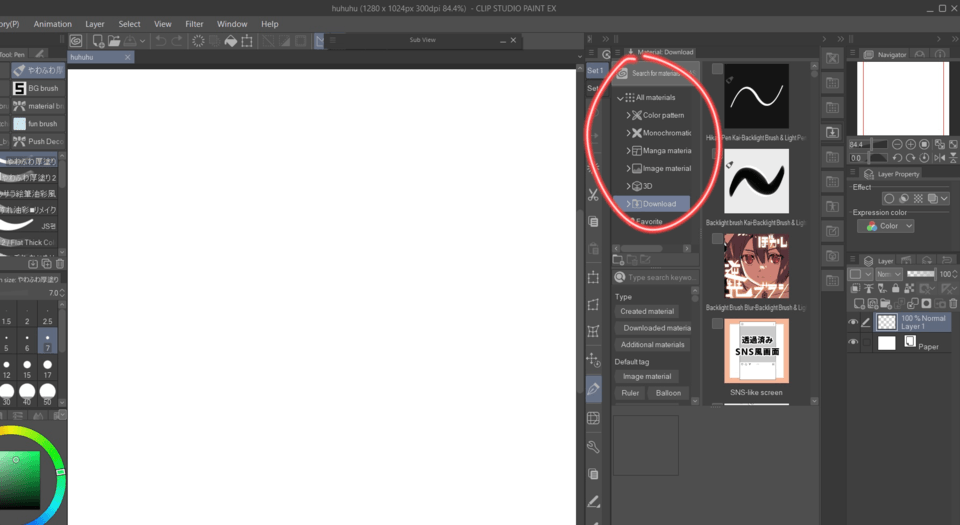The width and height of the screenshot is (960, 525).
Task: Expand the Color pattern folder
Action: [628, 115]
